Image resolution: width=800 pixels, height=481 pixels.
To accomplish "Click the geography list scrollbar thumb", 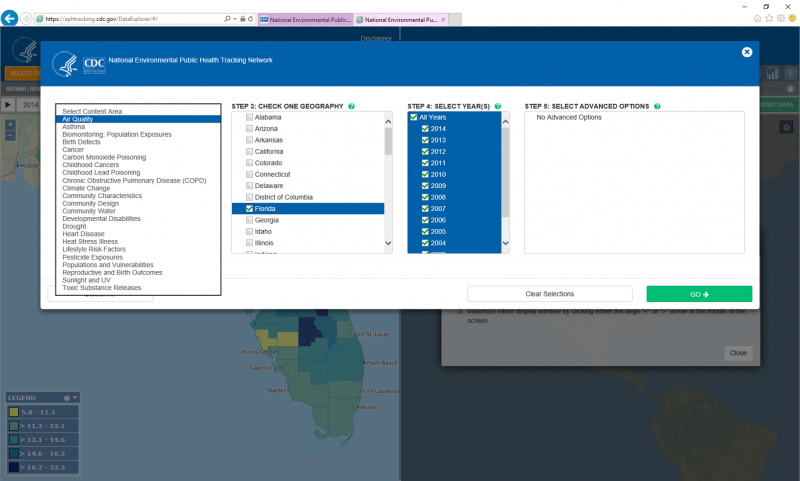I will pyautogui.click(x=388, y=141).
